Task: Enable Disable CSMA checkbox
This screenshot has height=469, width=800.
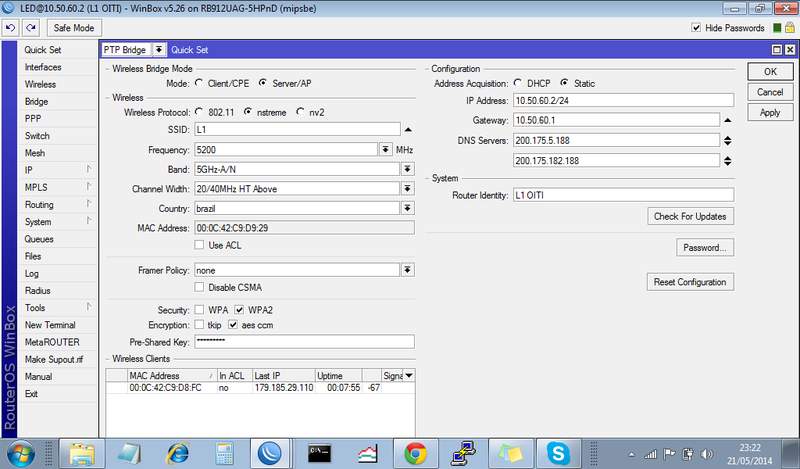Action: (x=199, y=287)
